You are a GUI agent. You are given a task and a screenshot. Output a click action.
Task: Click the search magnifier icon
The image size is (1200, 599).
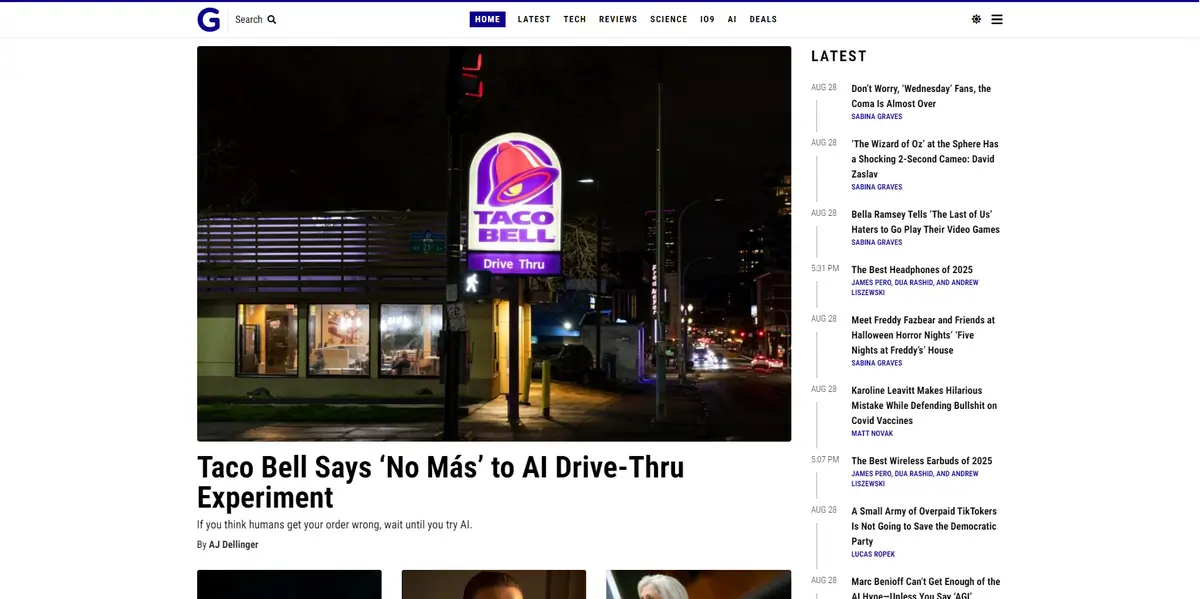[272, 19]
